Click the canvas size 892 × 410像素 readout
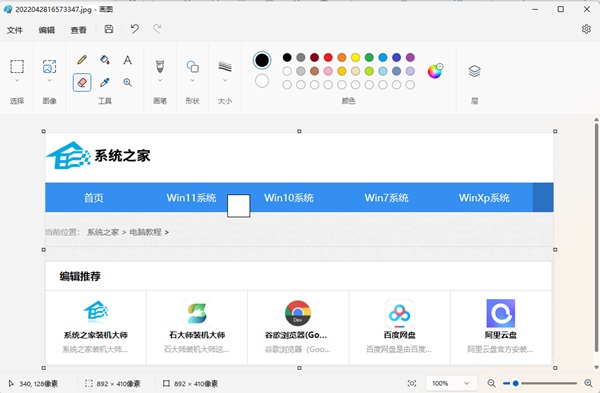The image size is (600, 393). coord(190,383)
